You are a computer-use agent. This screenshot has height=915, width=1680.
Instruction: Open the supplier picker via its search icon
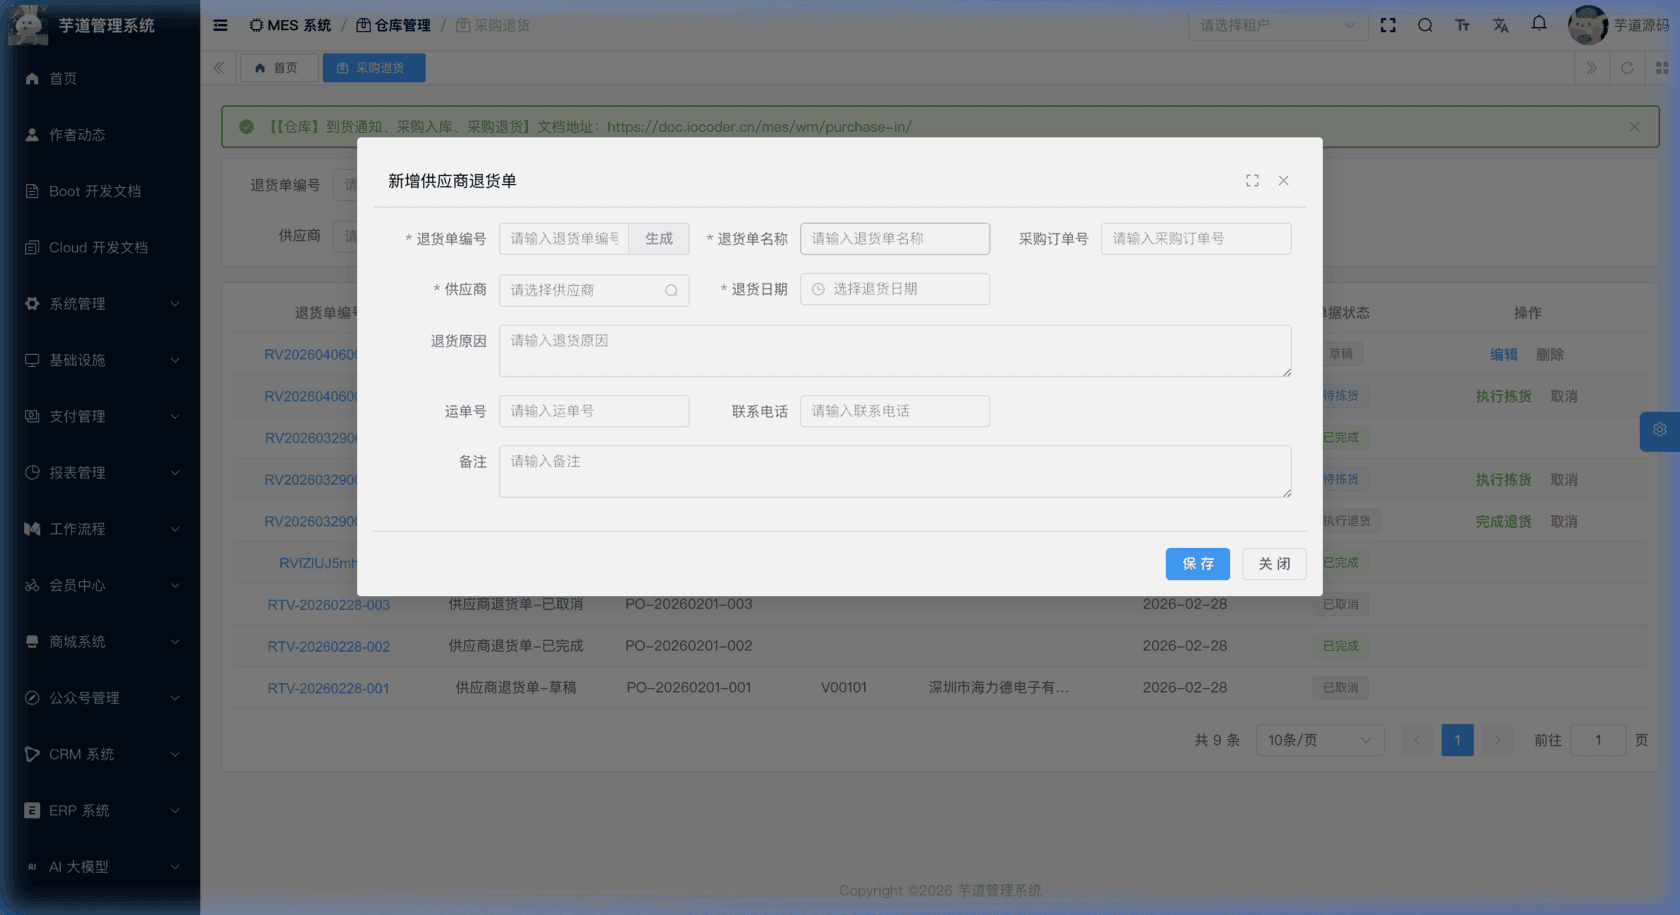670,290
